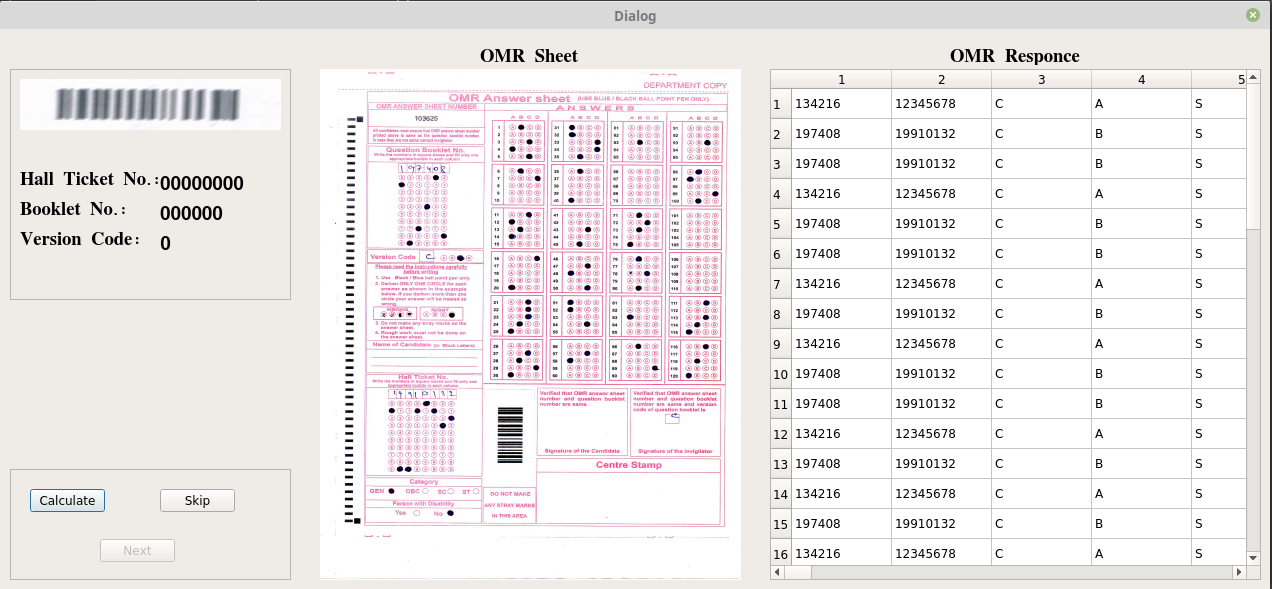Select column header 3 in the response table
Screen dimensions: 1272x589
click(1041, 79)
